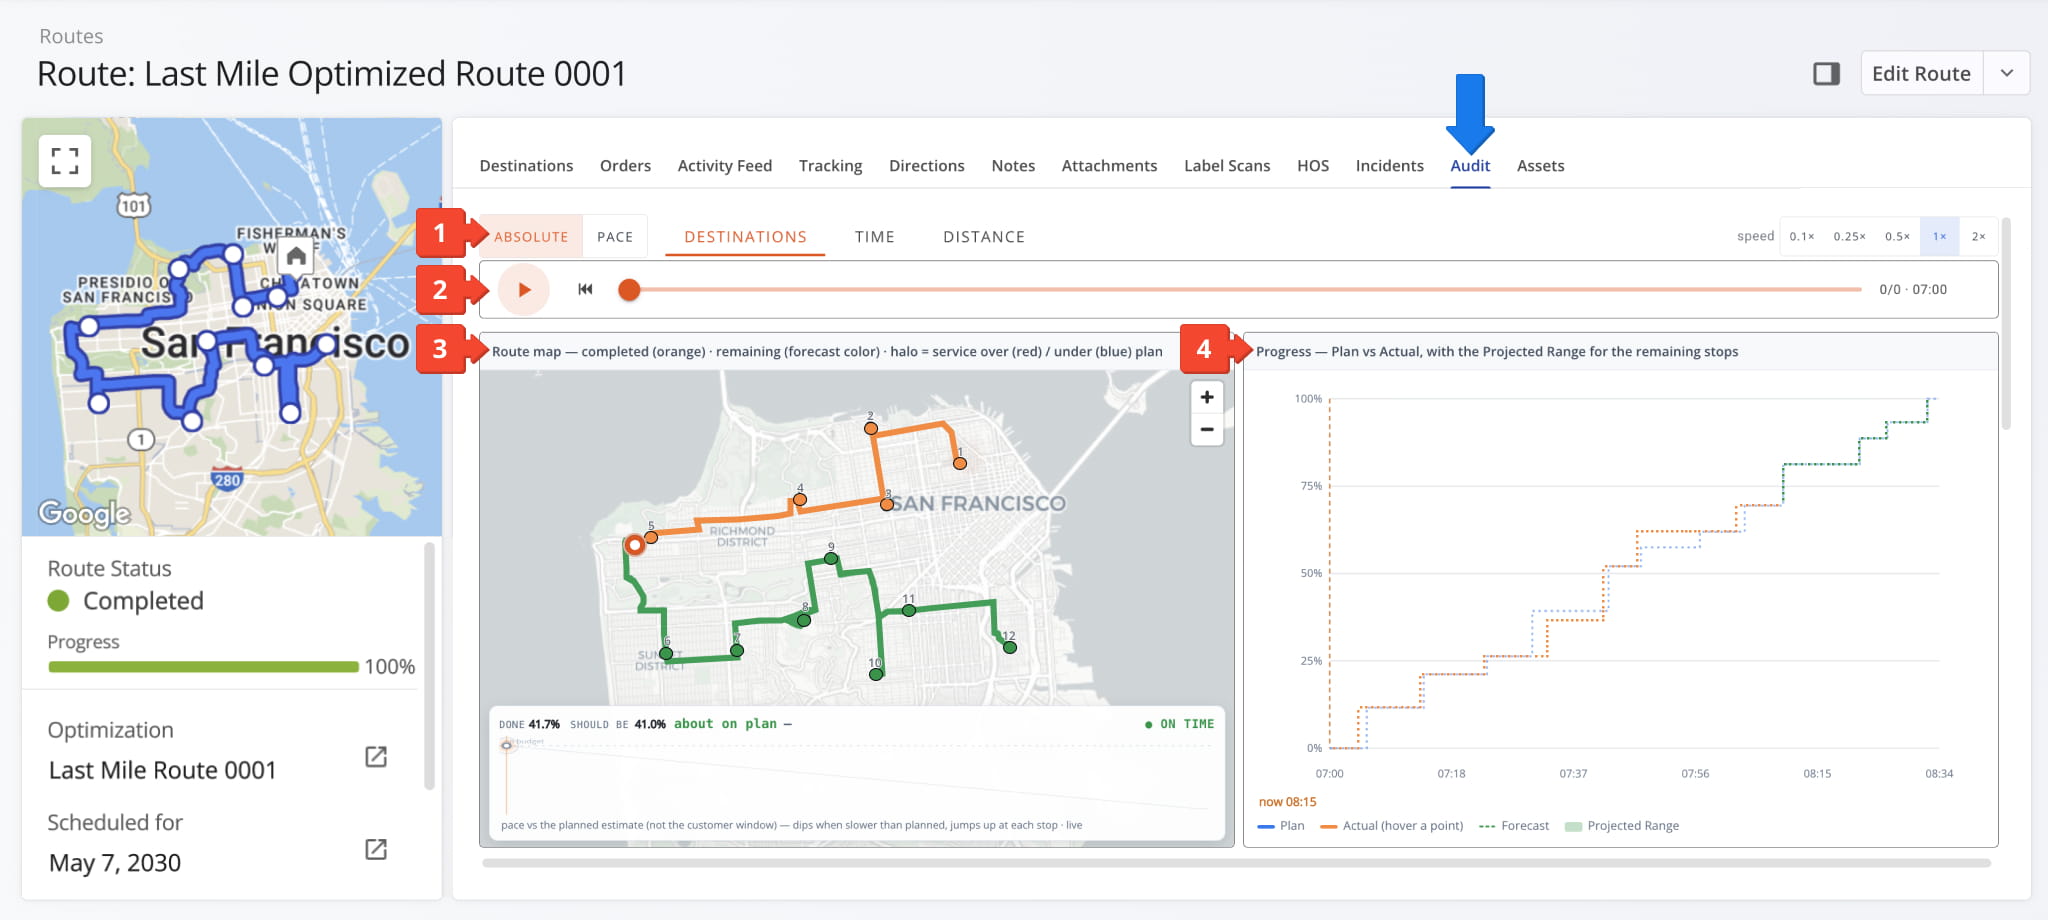Toggle the Projected Range legend entry
This screenshot has height=920, width=2048.
1622,826
